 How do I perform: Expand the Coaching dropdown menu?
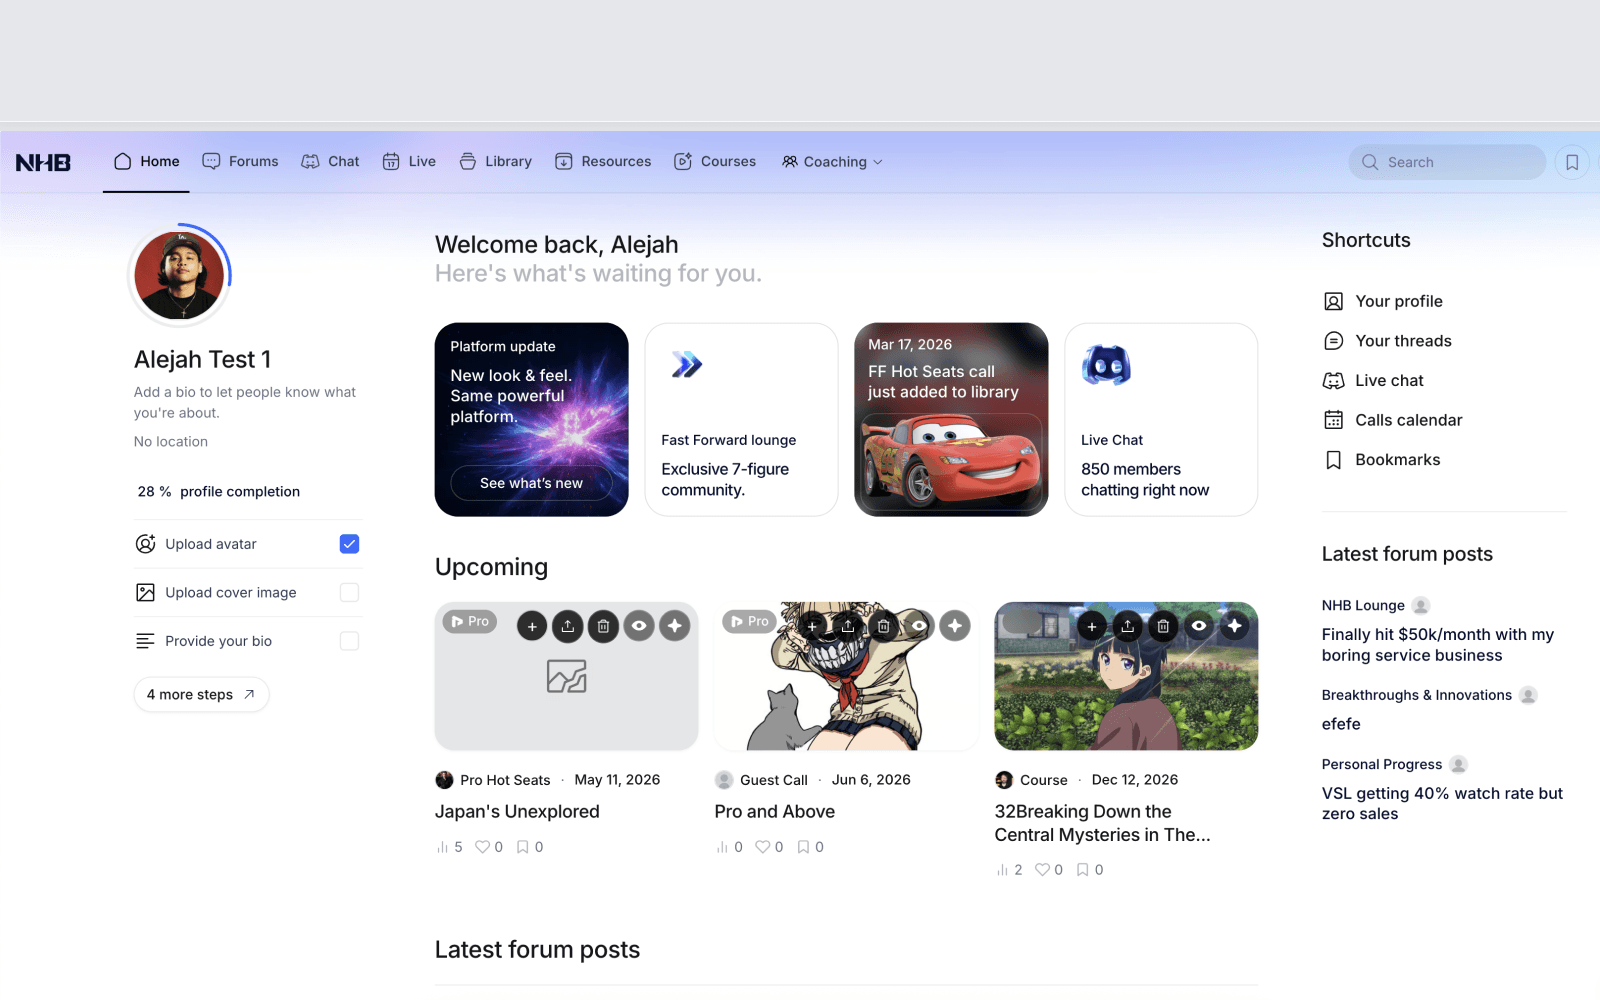tap(832, 162)
